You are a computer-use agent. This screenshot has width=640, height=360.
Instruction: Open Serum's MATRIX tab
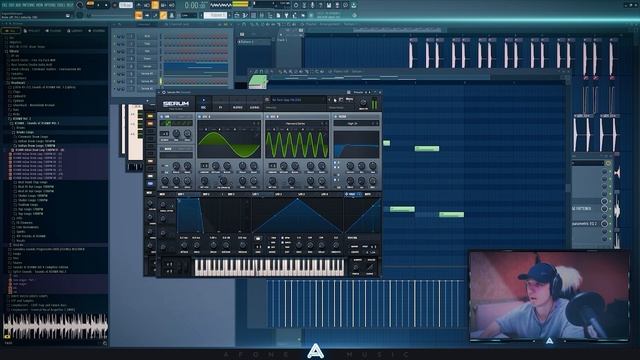pyautogui.click(x=238, y=107)
